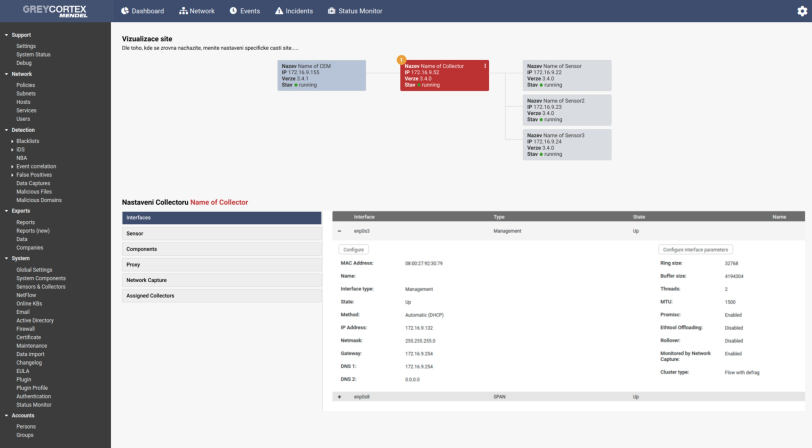
Task: Open System Status in sidebar
Action: coord(33,54)
